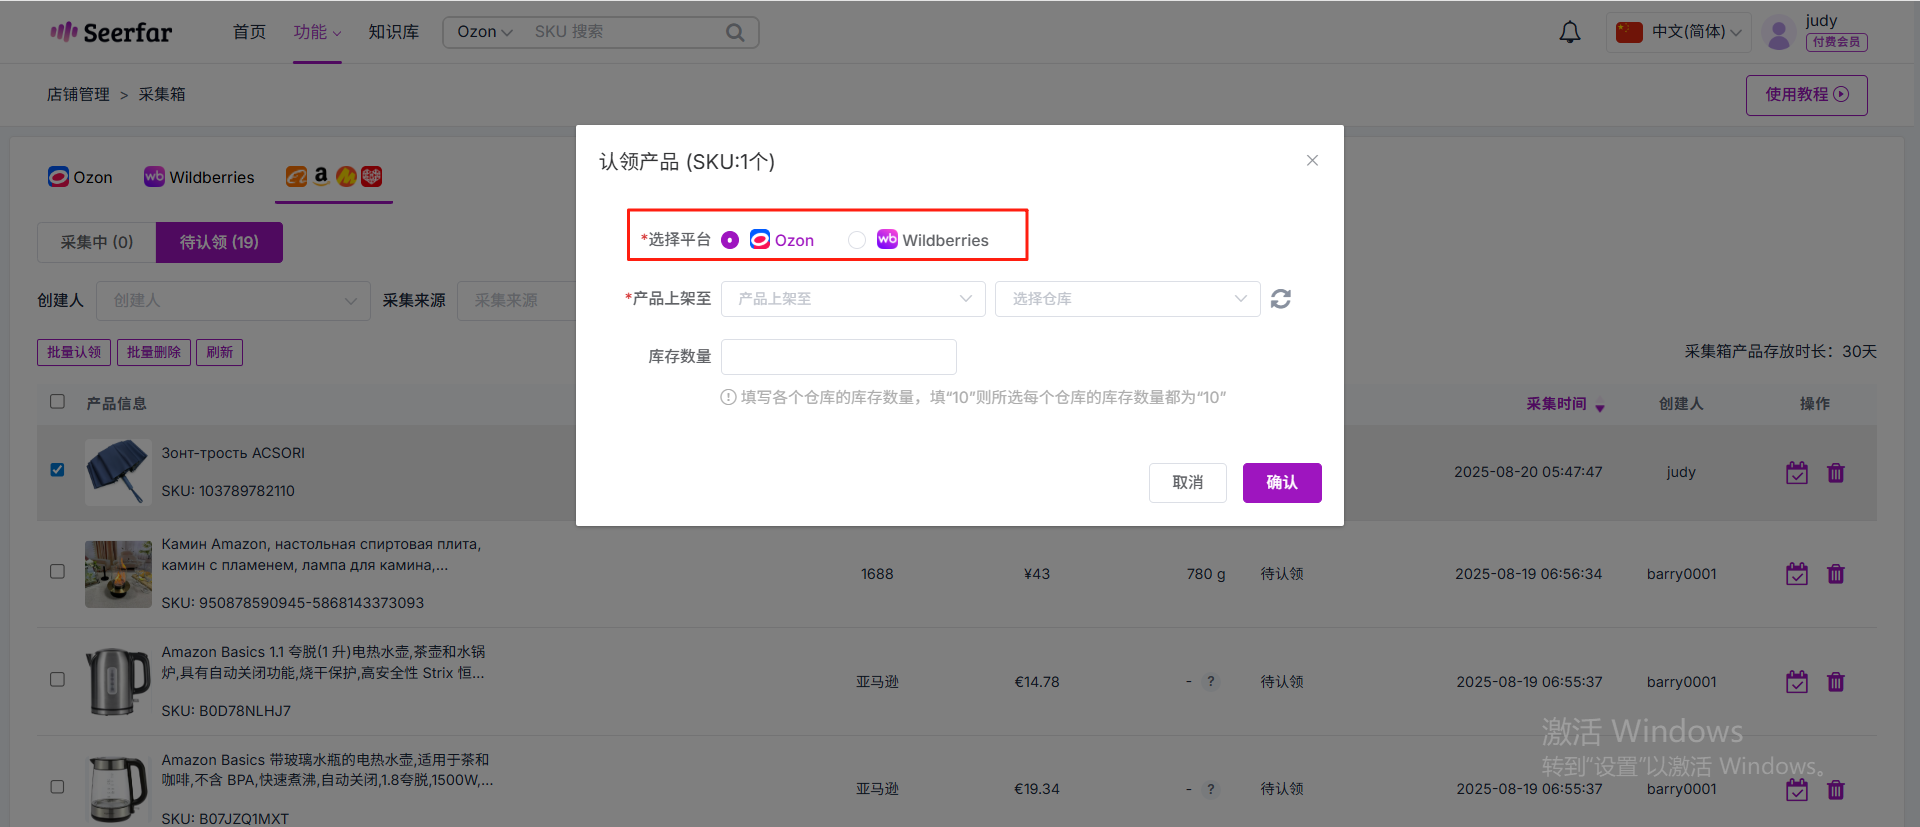Screen dimensions: 1920x827
Task: Uncheck the Зонт-трость ACSORI row checkbox
Action: [57, 470]
